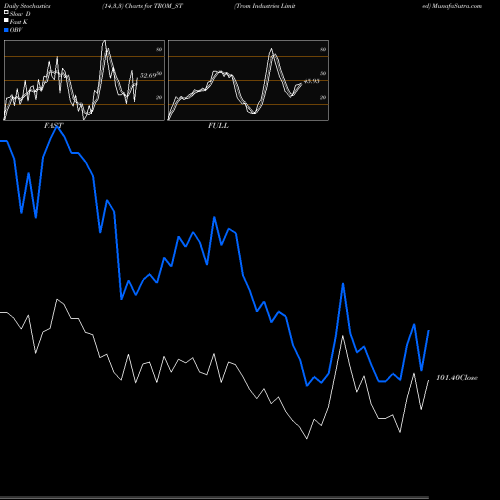Click the Fast K legend swatch
The image size is (500, 500).
click(x=6, y=21)
